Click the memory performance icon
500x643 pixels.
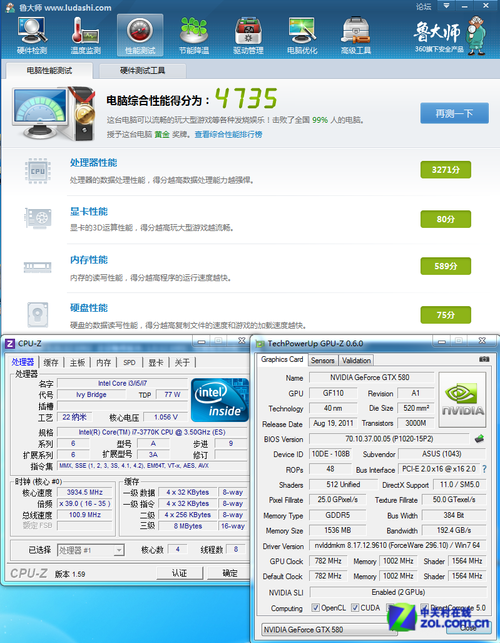click(38, 267)
